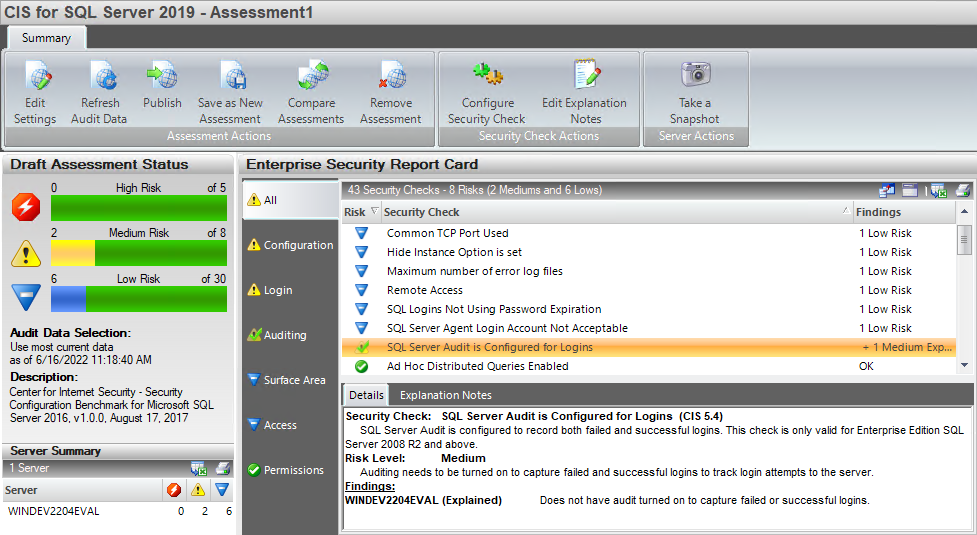The height and width of the screenshot is (535, 977).
Task: Select the Configuration category
Action: click(290, 245)
